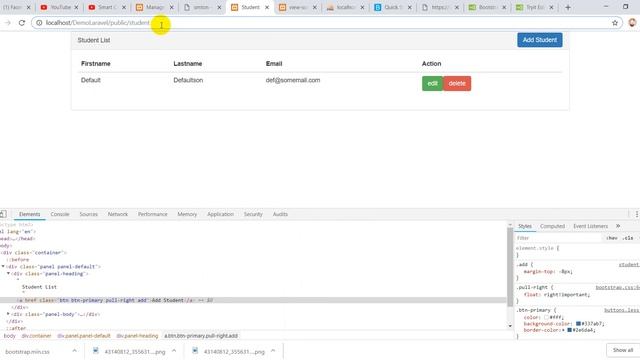
Task: Select body in the DOM breadcrumb
Action: click(9, 336)
